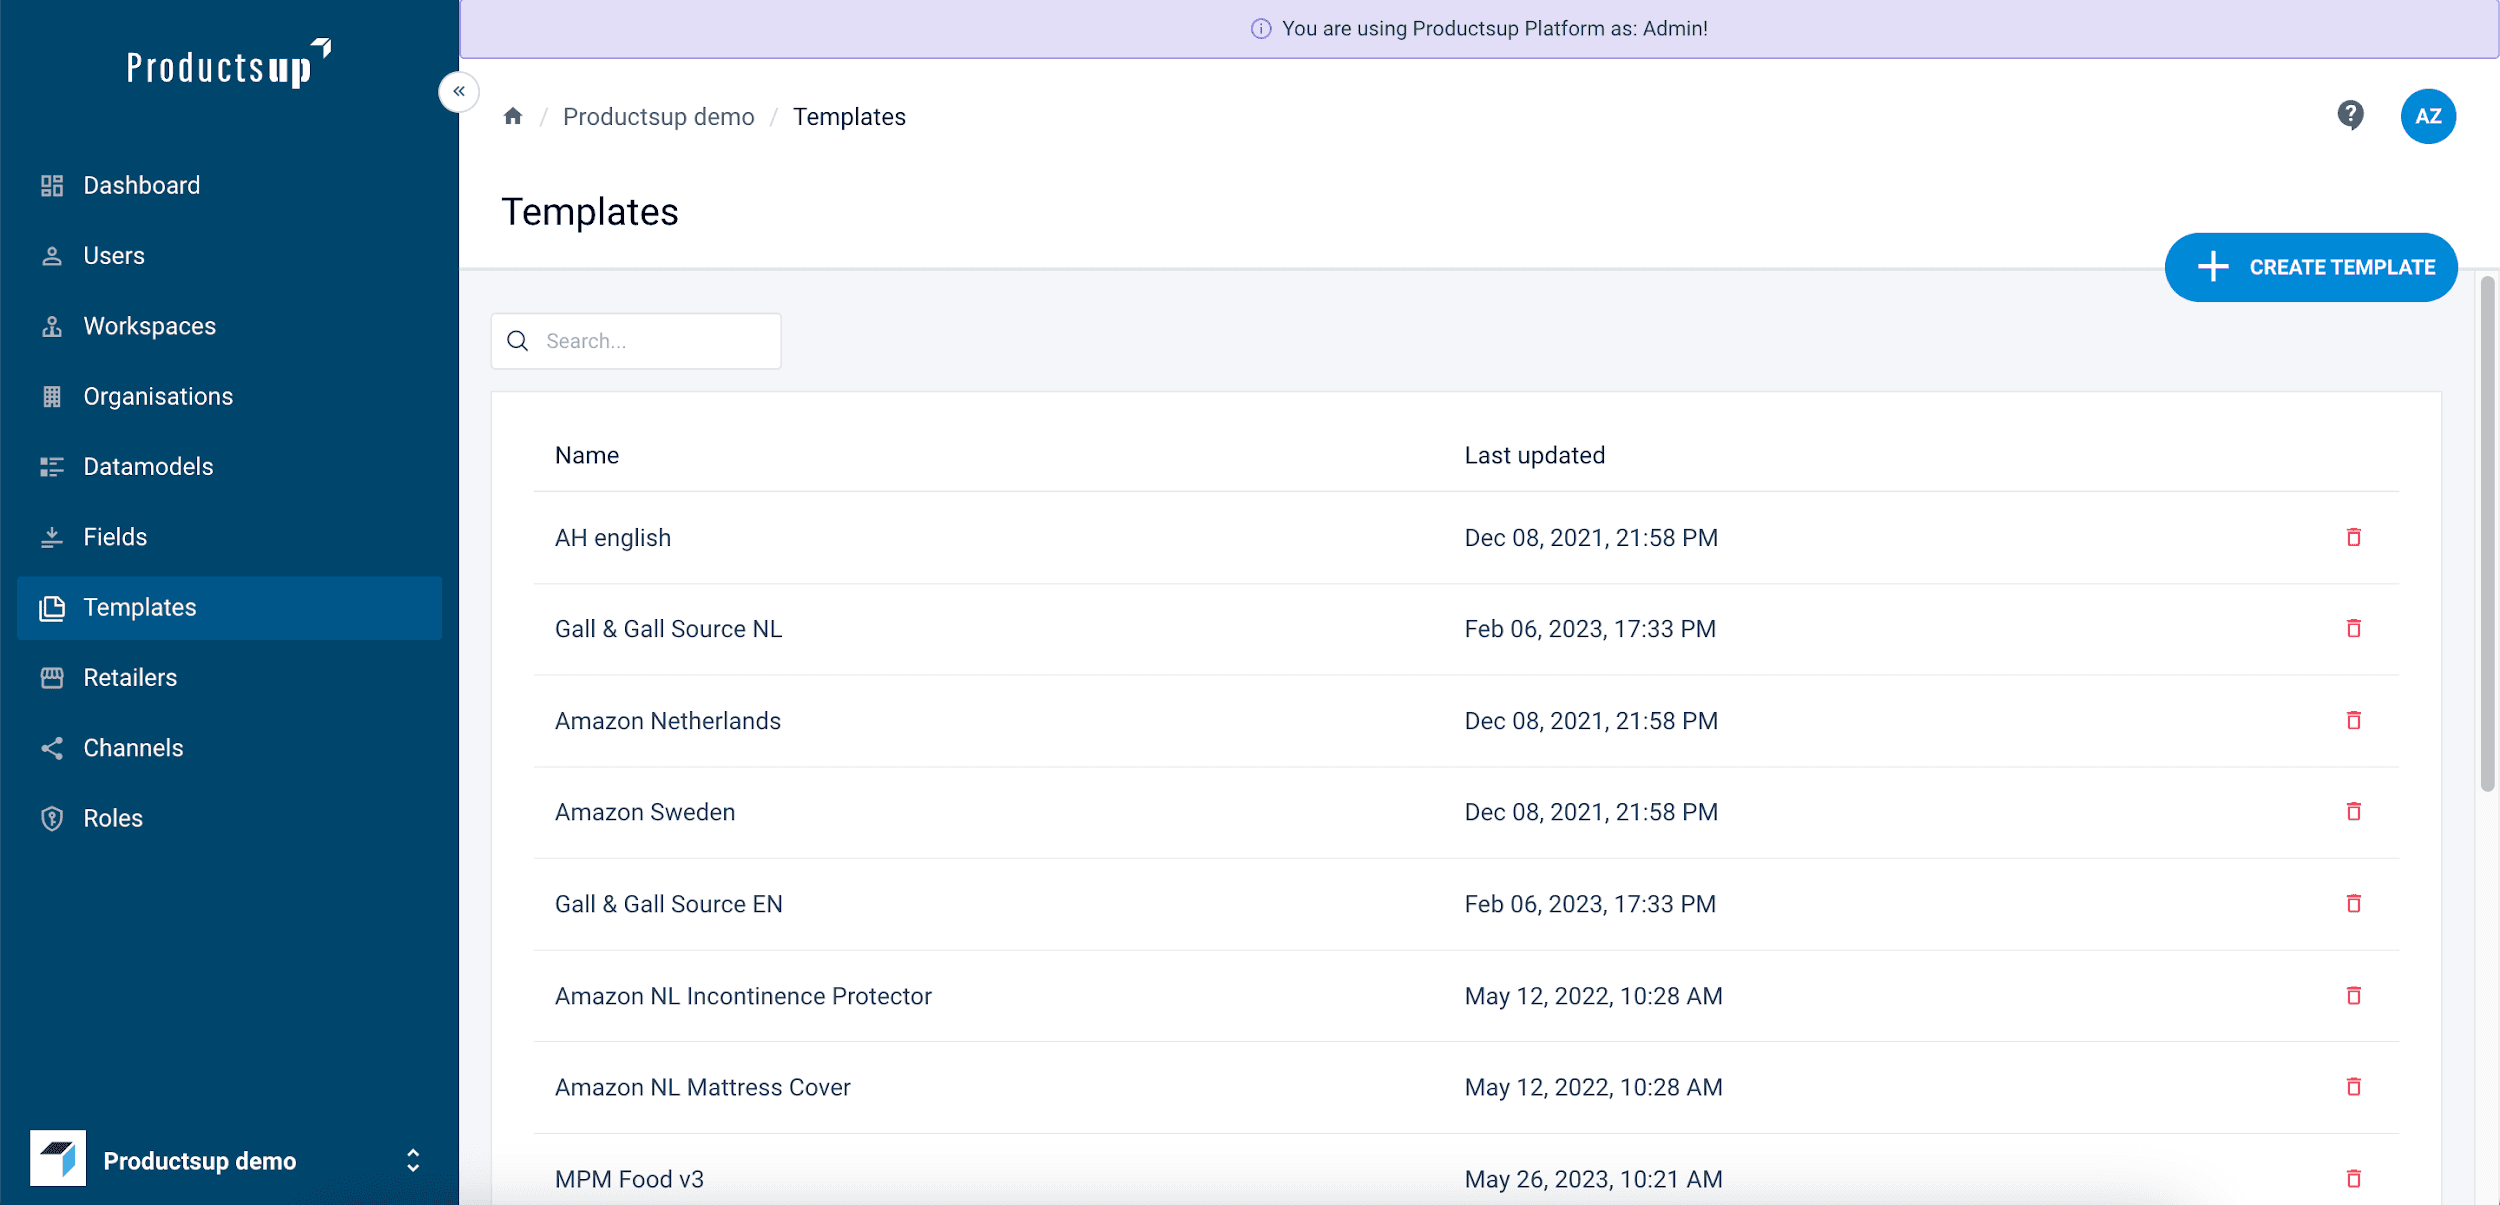Click the Create Template button
The image size is (2500, 1205).
[x=2310, y=267]
